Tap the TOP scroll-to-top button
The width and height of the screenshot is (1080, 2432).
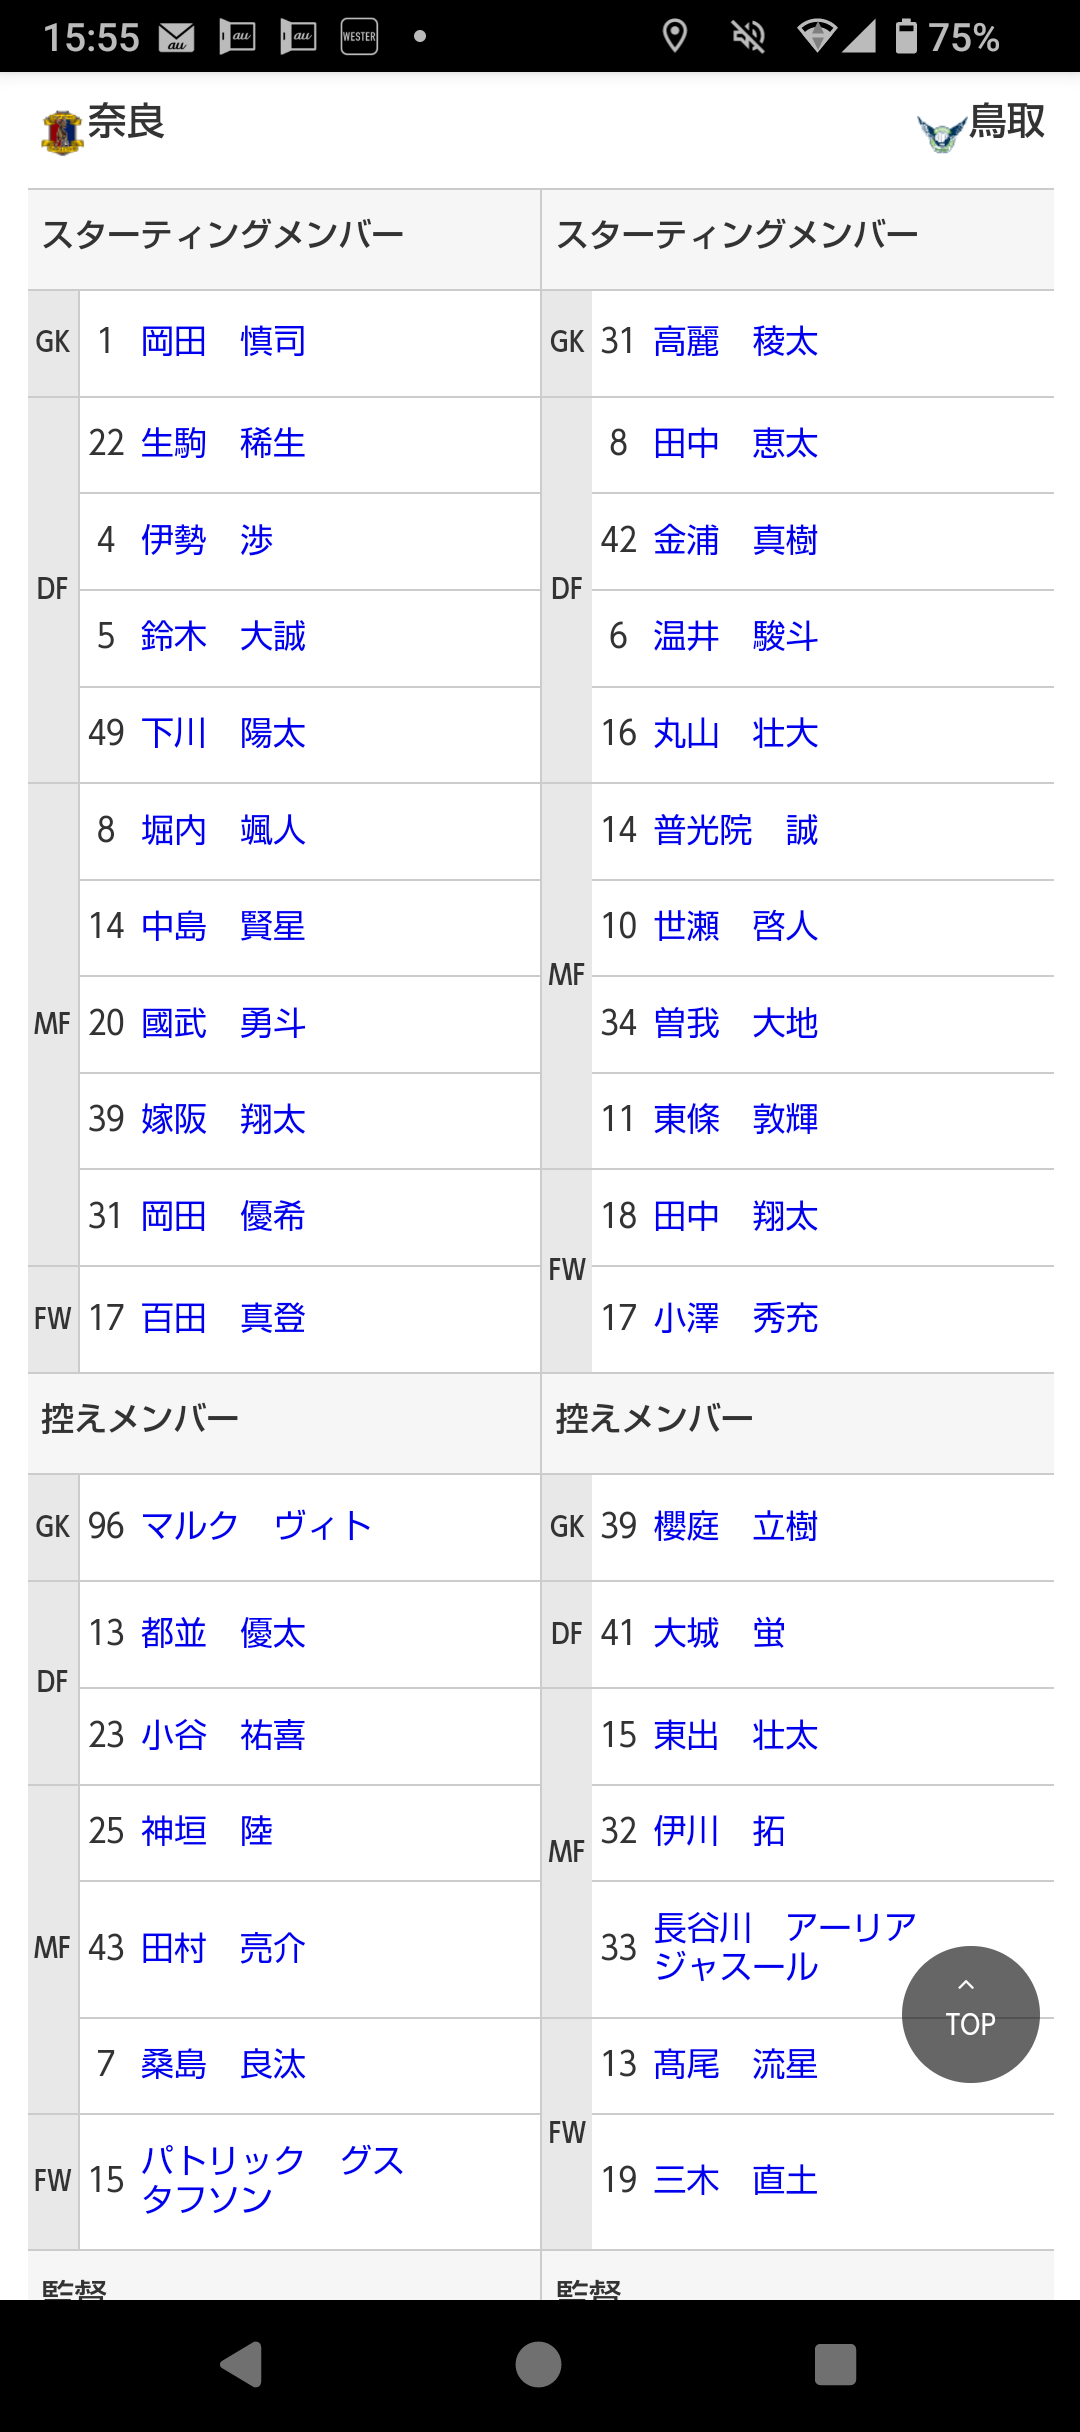[x=970, y=2014]
